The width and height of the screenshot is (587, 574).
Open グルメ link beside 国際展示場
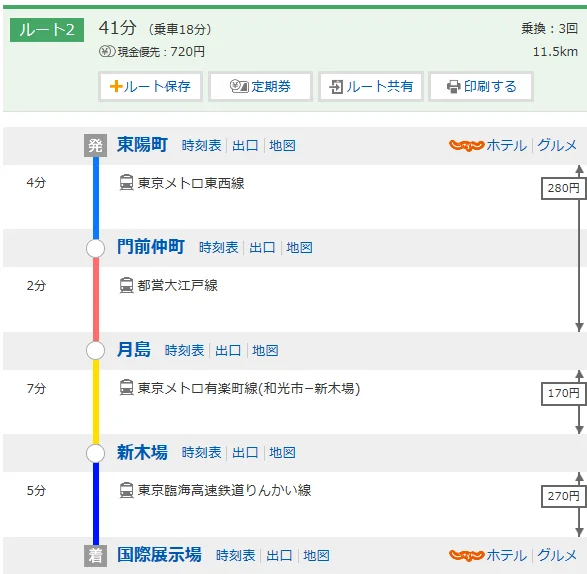coord(557,555)
